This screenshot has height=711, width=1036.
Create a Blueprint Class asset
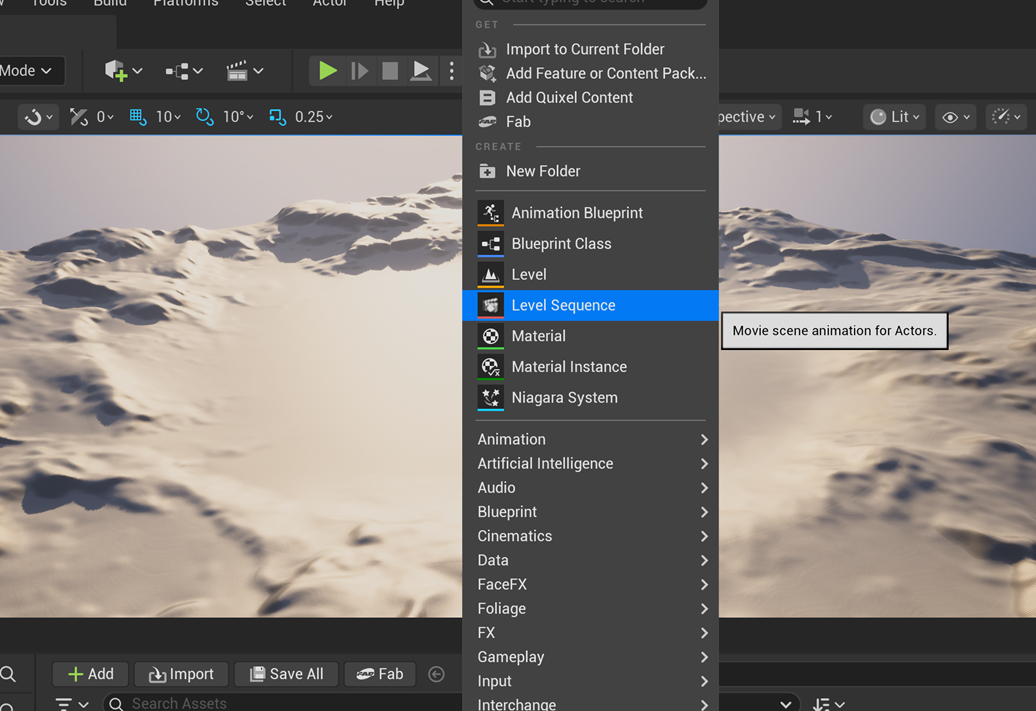(x=591, y=244)
